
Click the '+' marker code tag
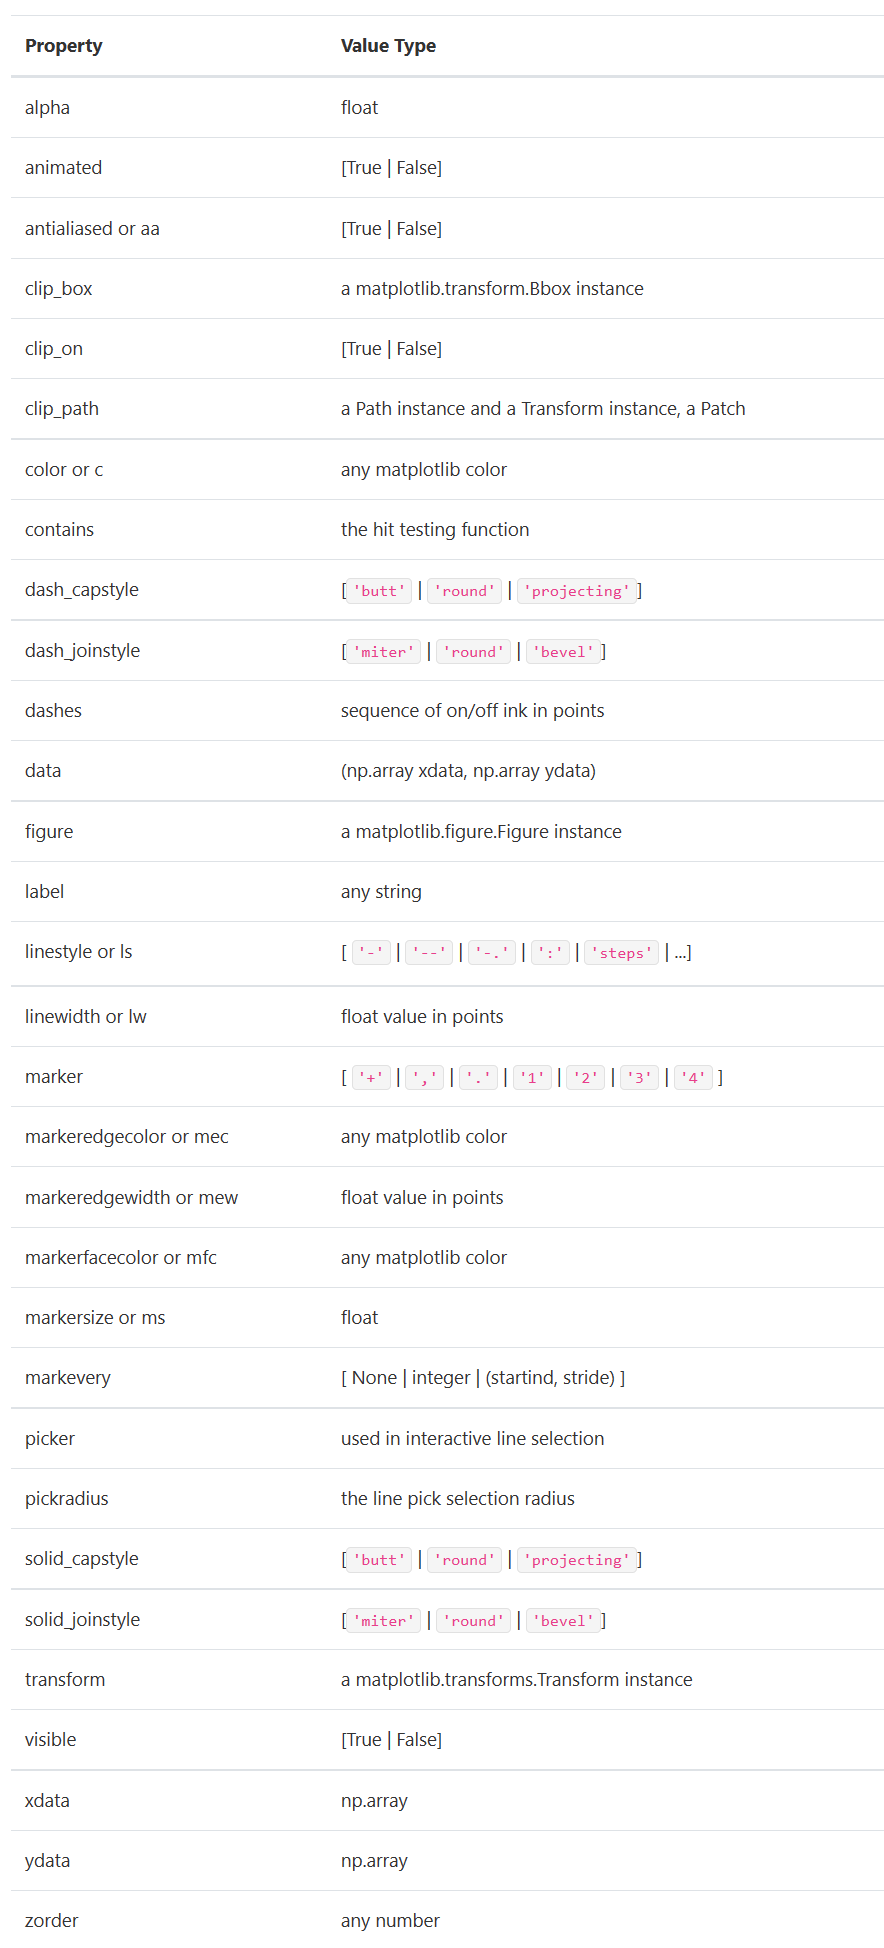point(371,1078)
